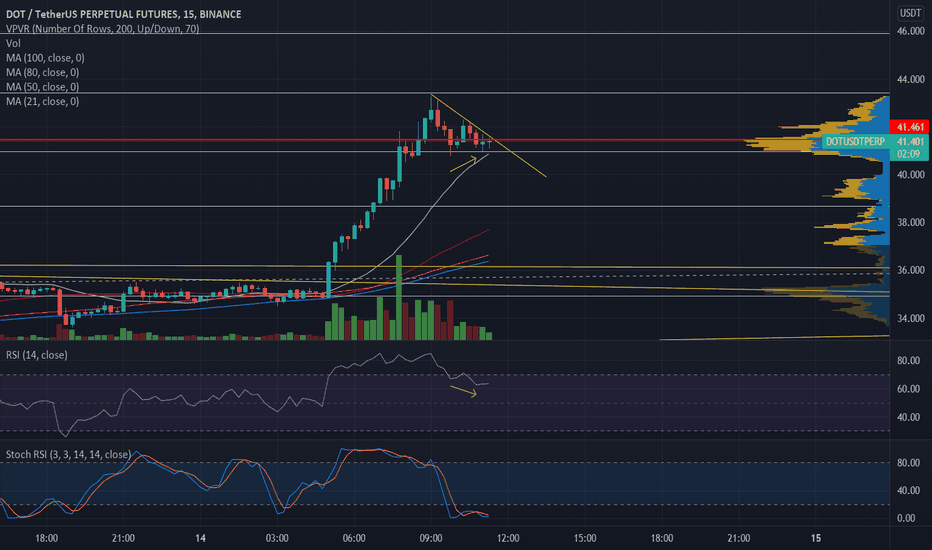932x550 pixels.
Task: Select the MA (80, close, 0) legend
Action: pyautogui.click(x=42, y=72)
